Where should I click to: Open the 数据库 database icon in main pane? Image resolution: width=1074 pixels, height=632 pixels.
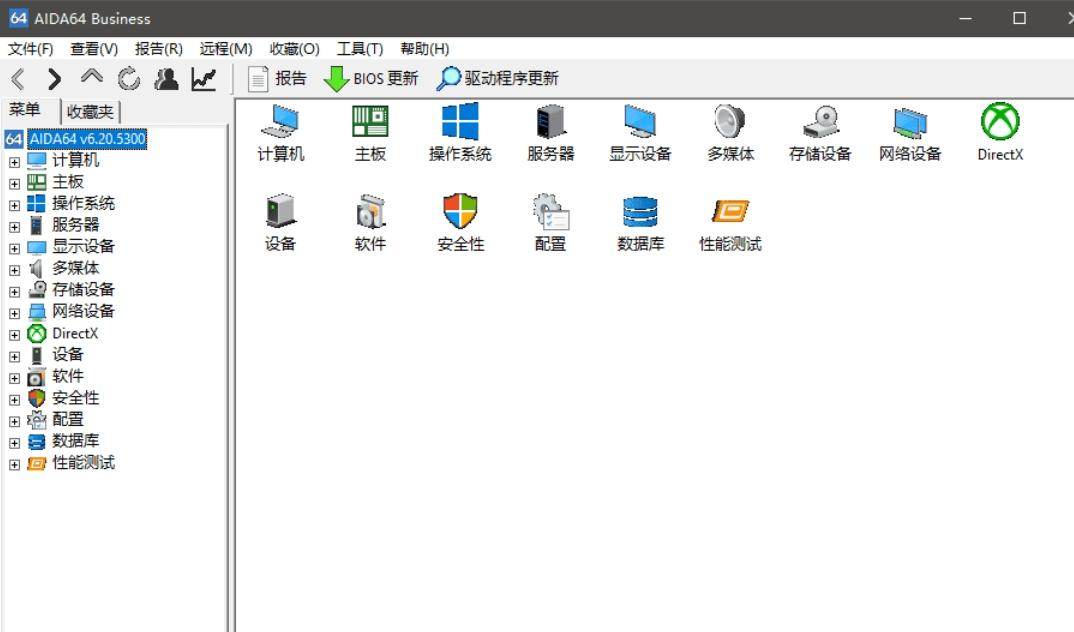pos(640,223)
